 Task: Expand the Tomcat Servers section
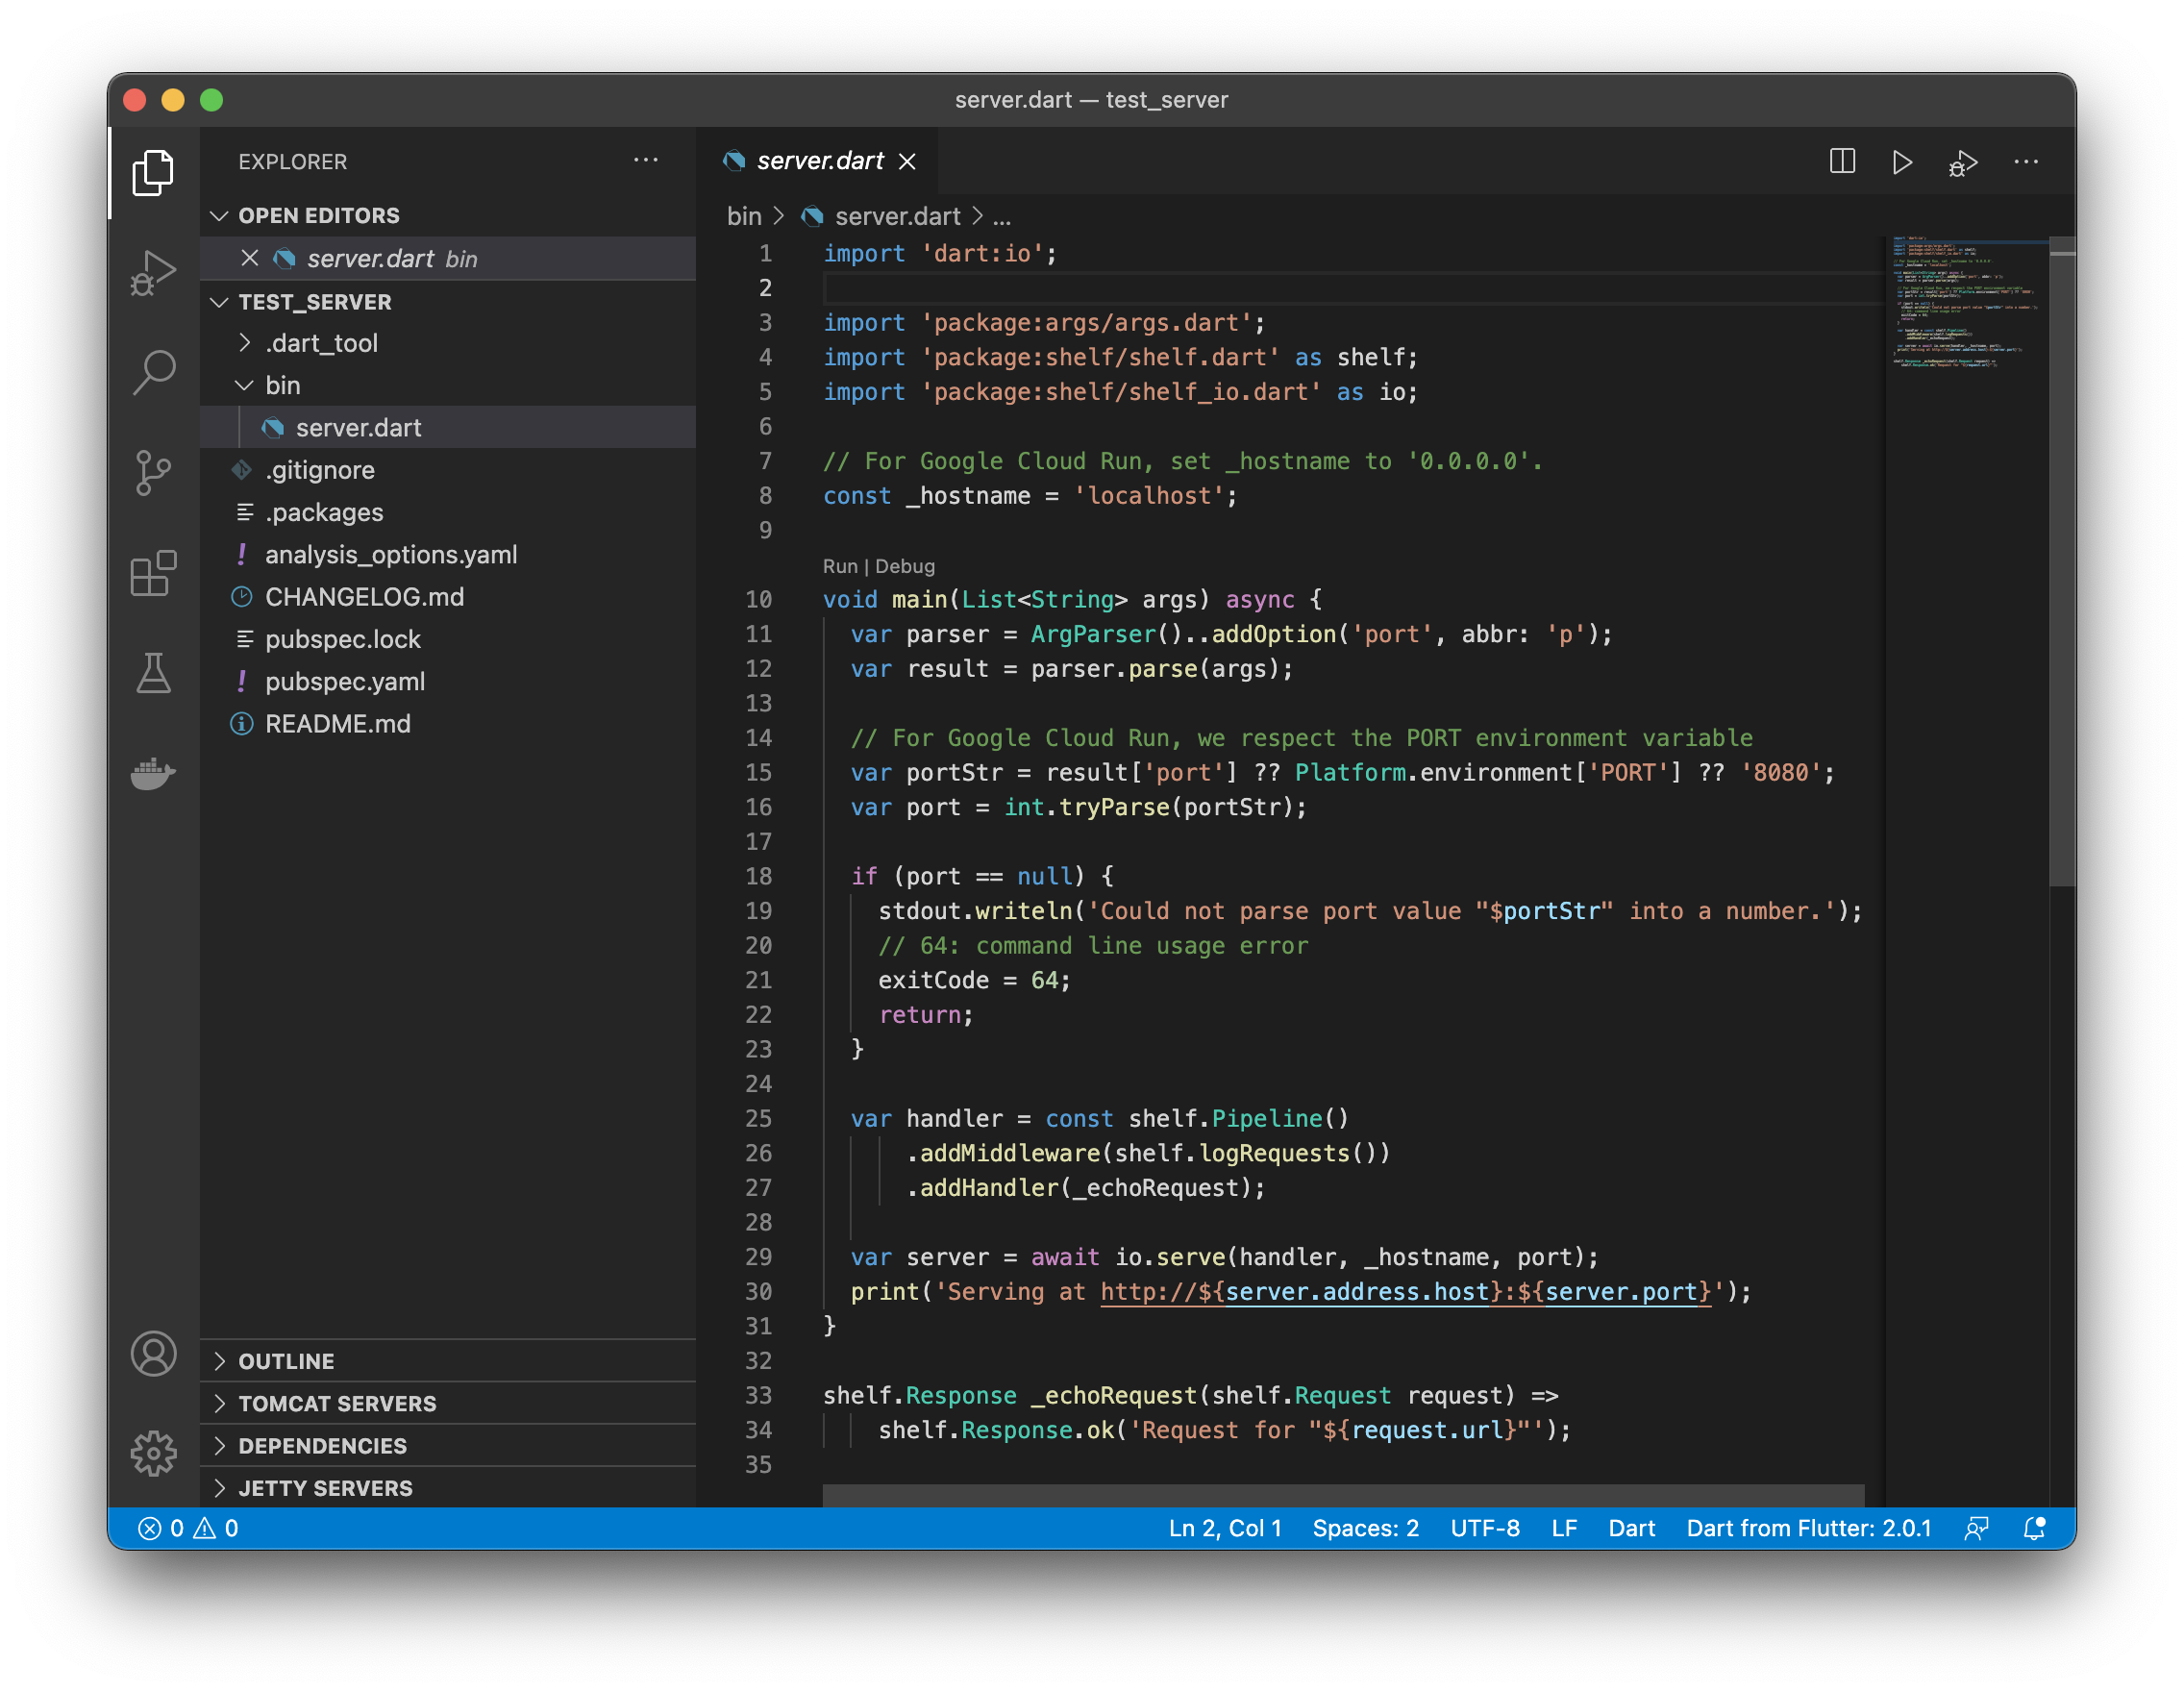pyautogui.click(x=449, y=1403)
